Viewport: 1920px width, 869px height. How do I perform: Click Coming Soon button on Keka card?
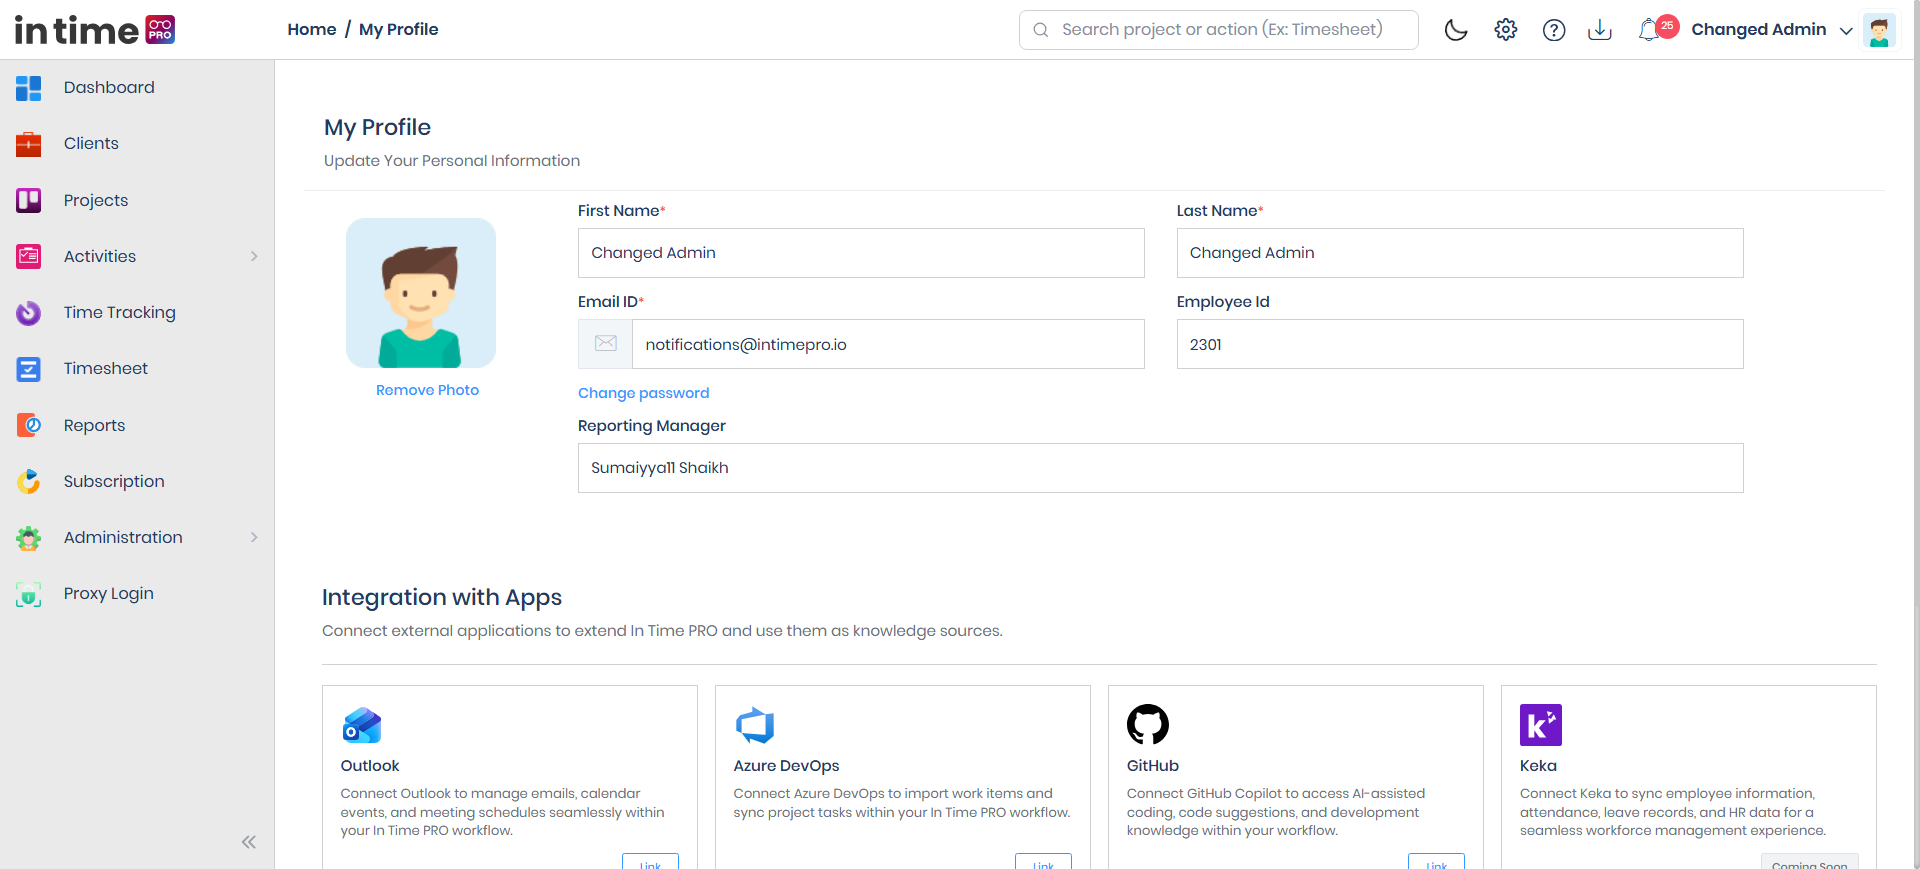click(1810, 862)
